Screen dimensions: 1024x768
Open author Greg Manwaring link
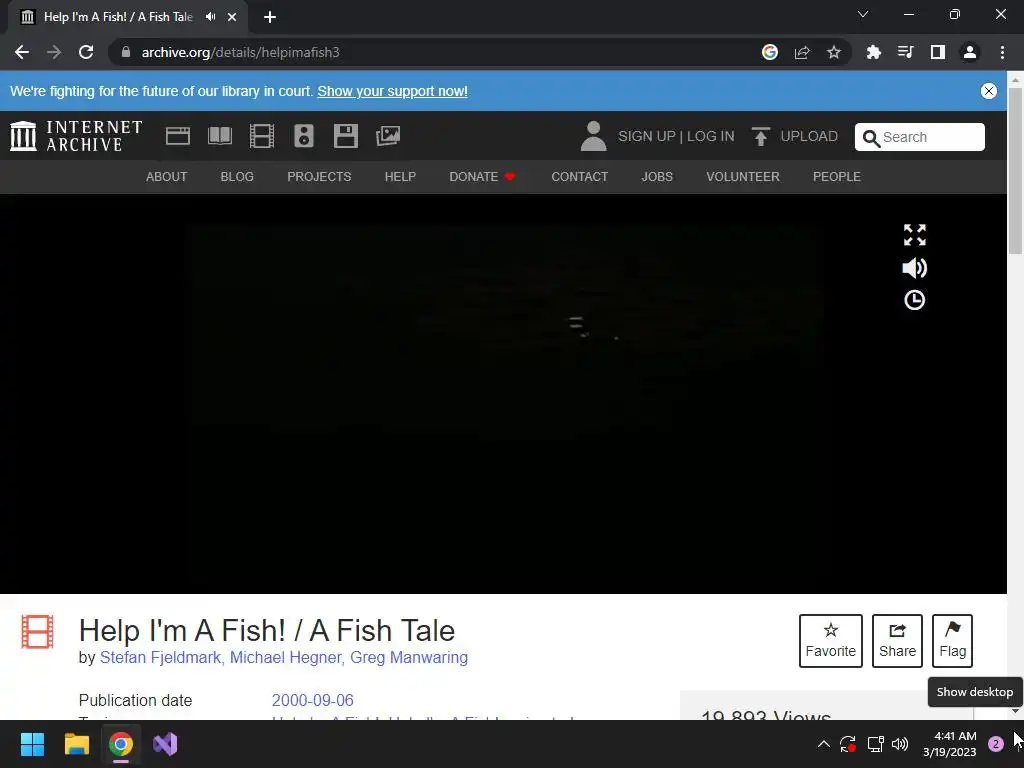(x=409, y=657)
